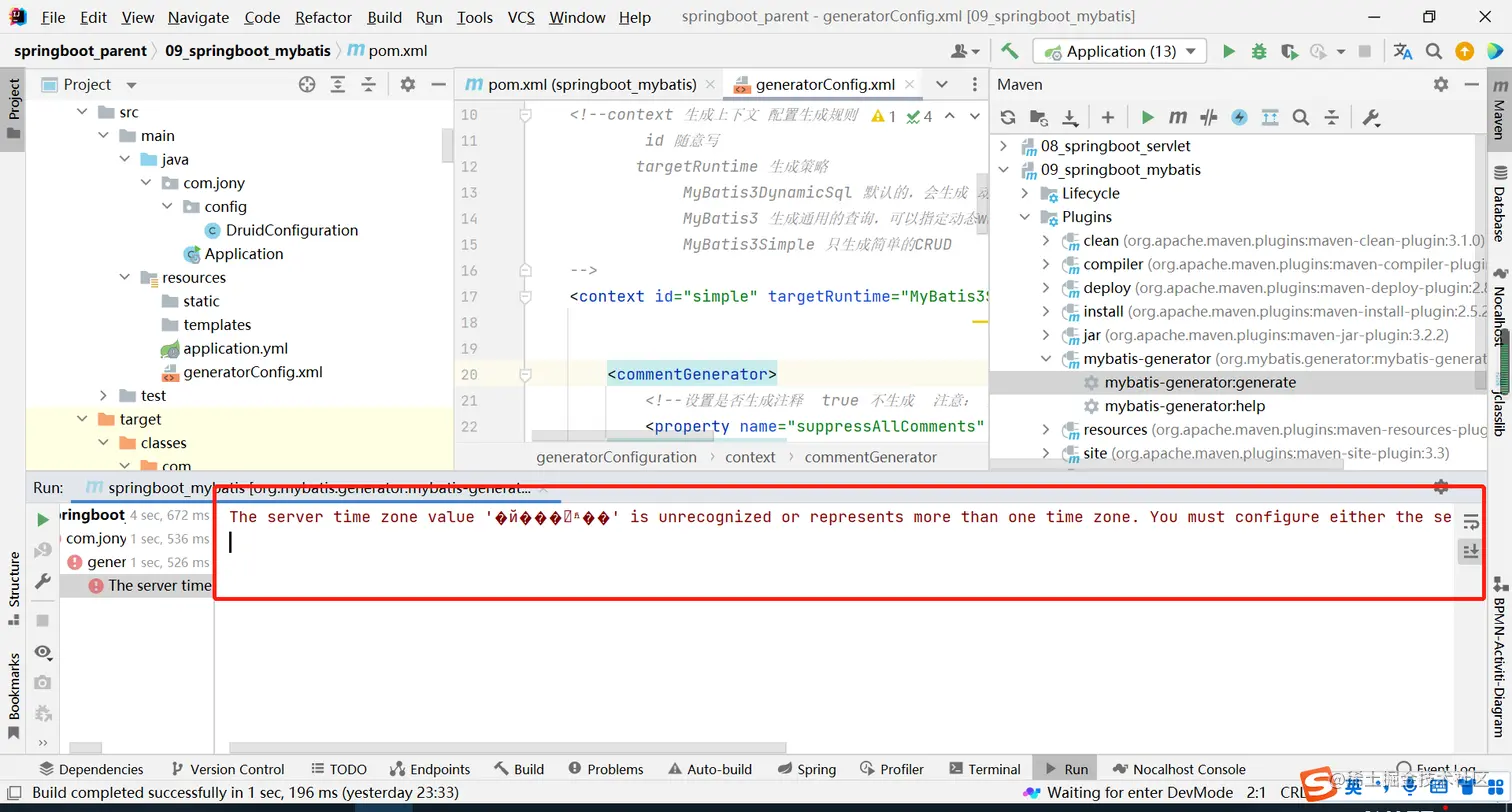Click Generate Sources and Update Folders in Maven toolbar
The image size is (1512, 812).
tap(1039, 118)
